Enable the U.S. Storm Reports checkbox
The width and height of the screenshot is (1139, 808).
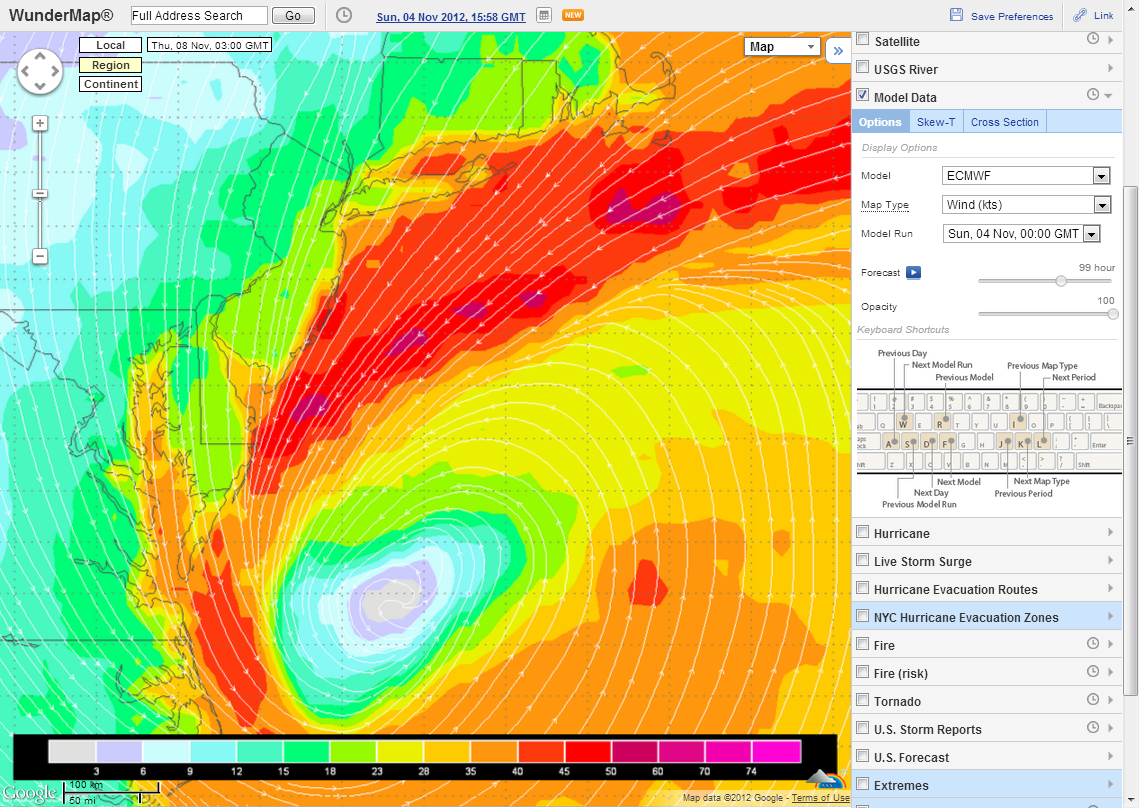click(x=863, y=728)
